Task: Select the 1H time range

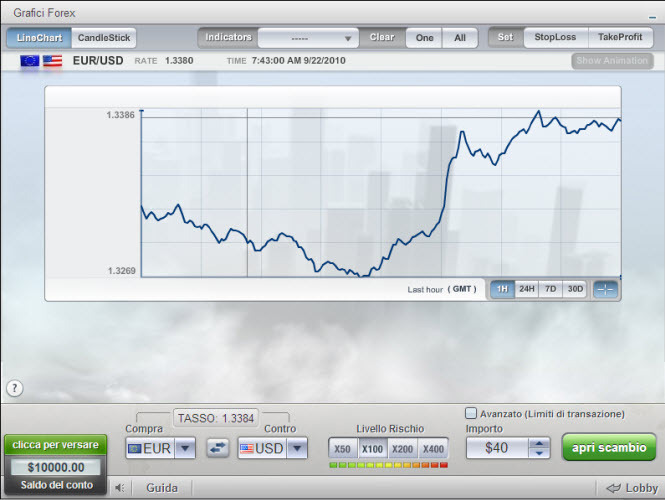Action: (x=502, y=289)
